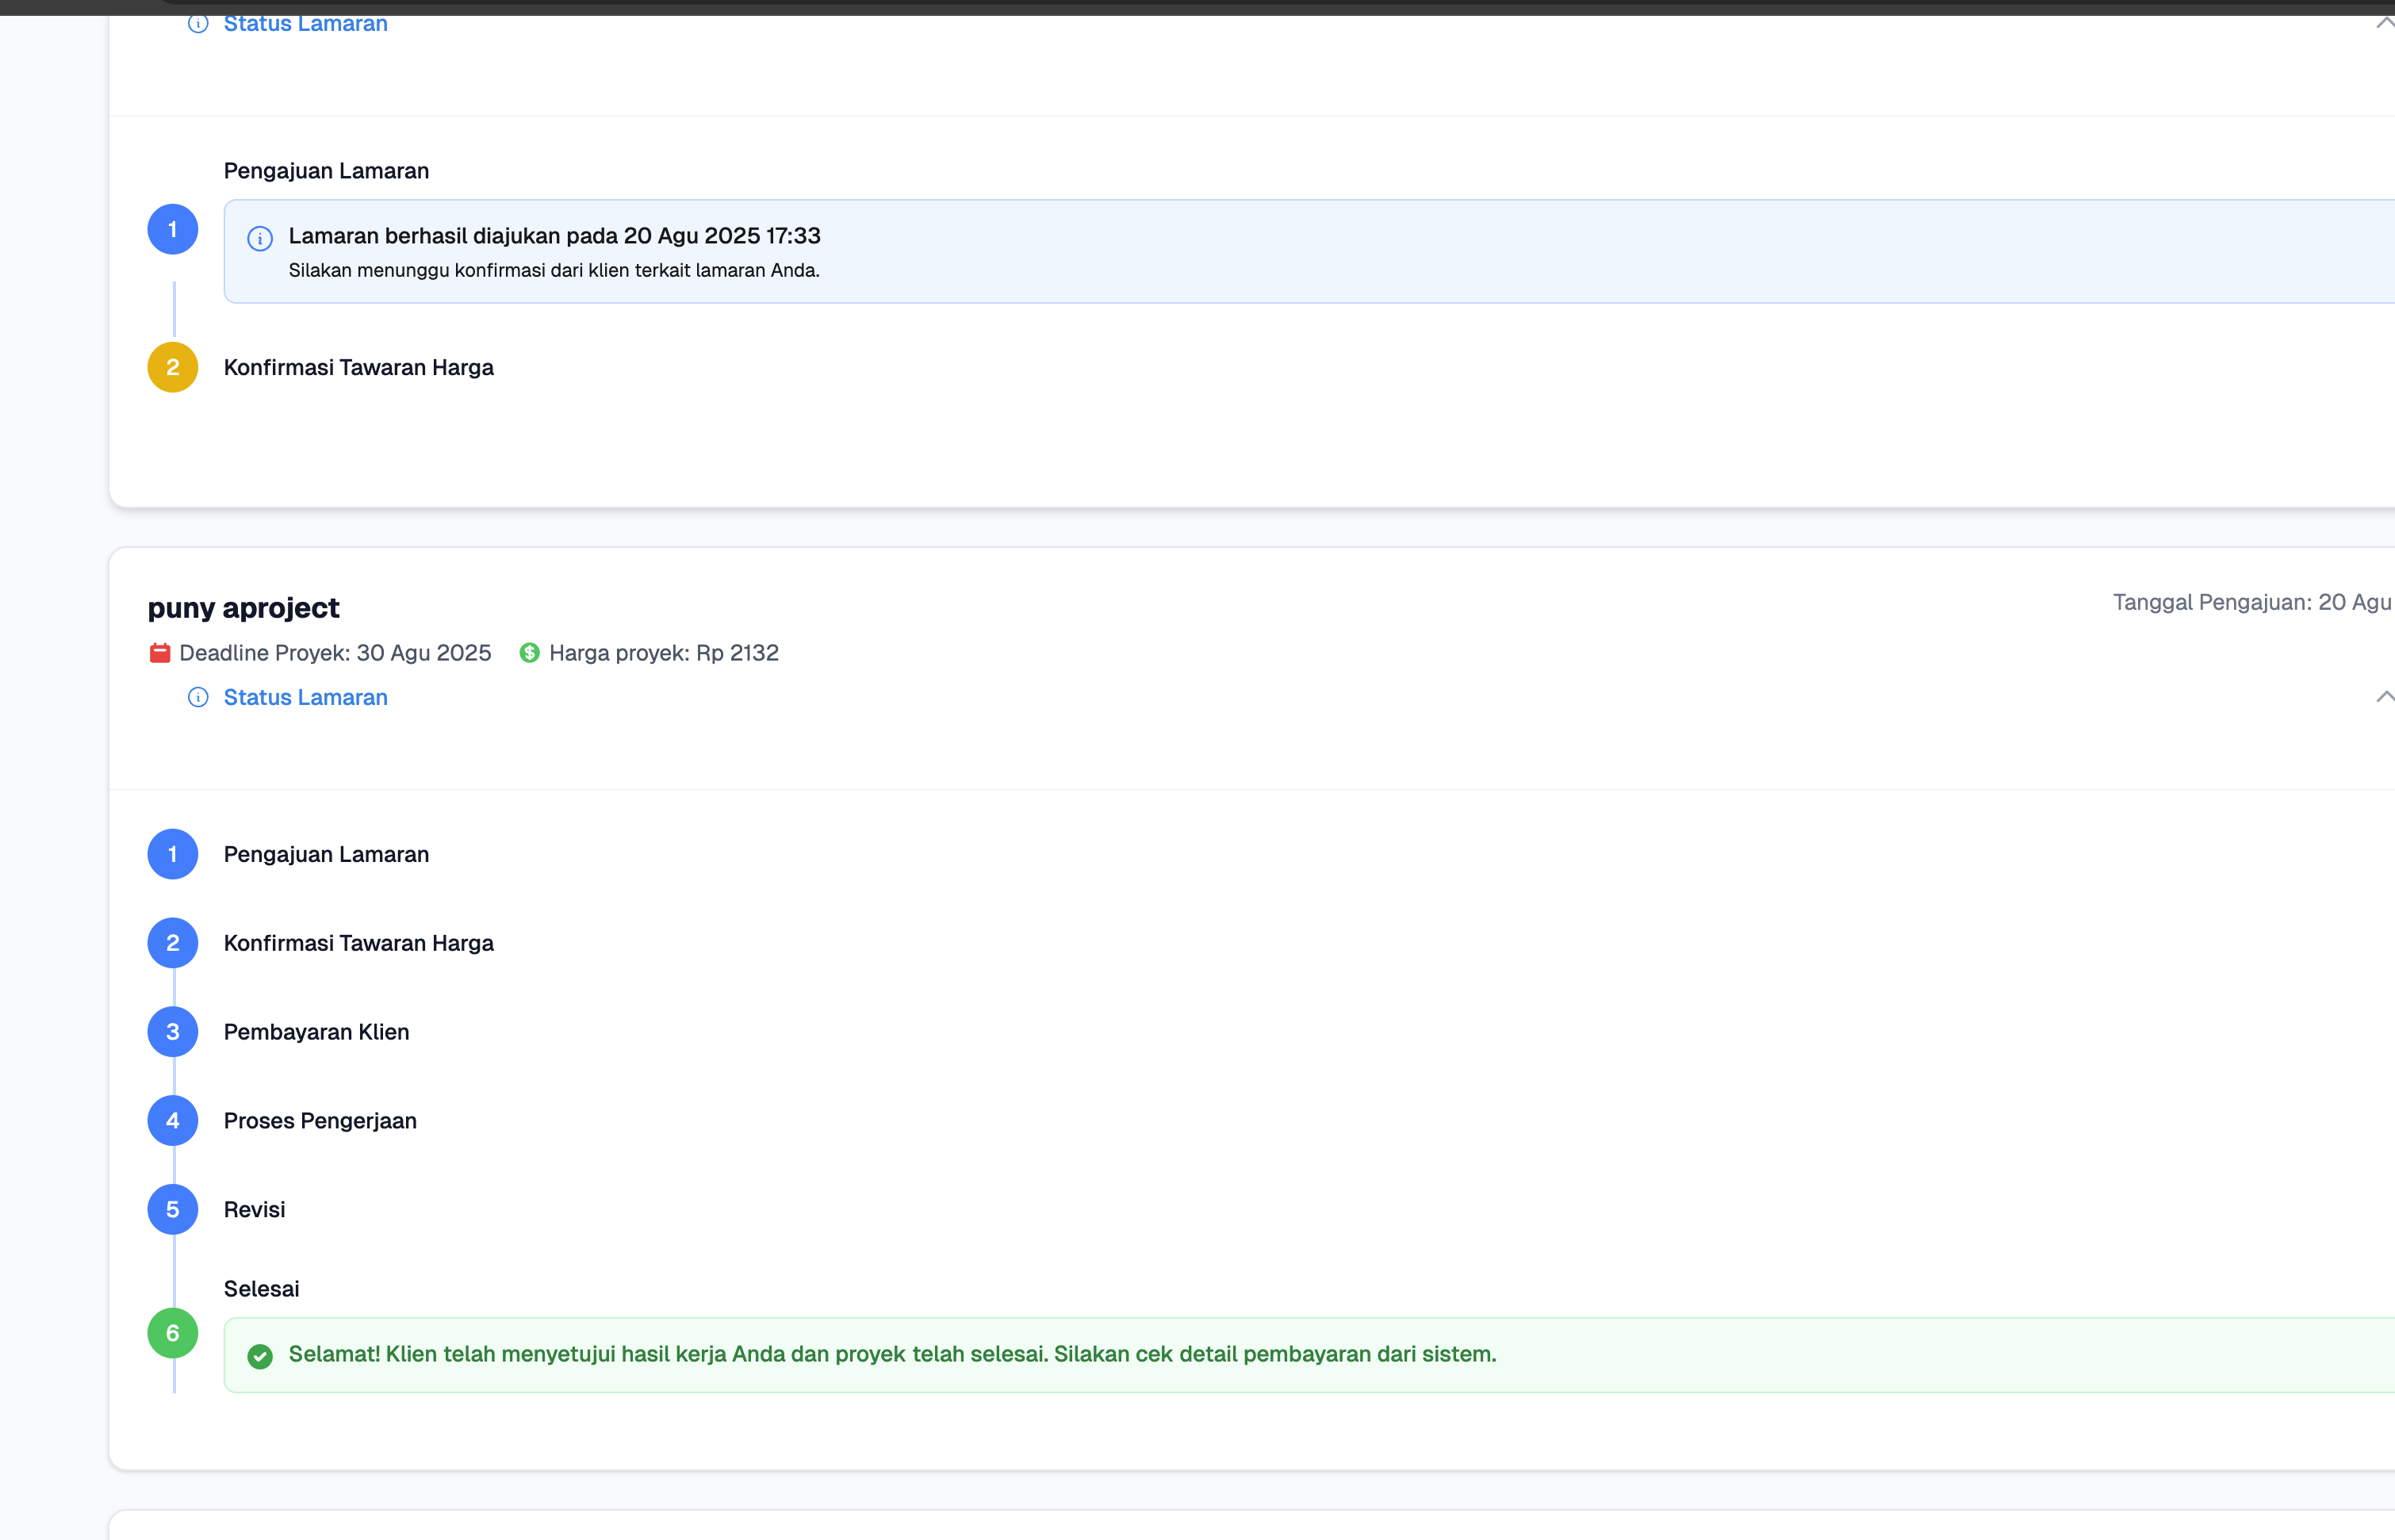Click info icon in blue application notice
The height and width of the screenshot is (1540, 2395).
pos(260,238)
